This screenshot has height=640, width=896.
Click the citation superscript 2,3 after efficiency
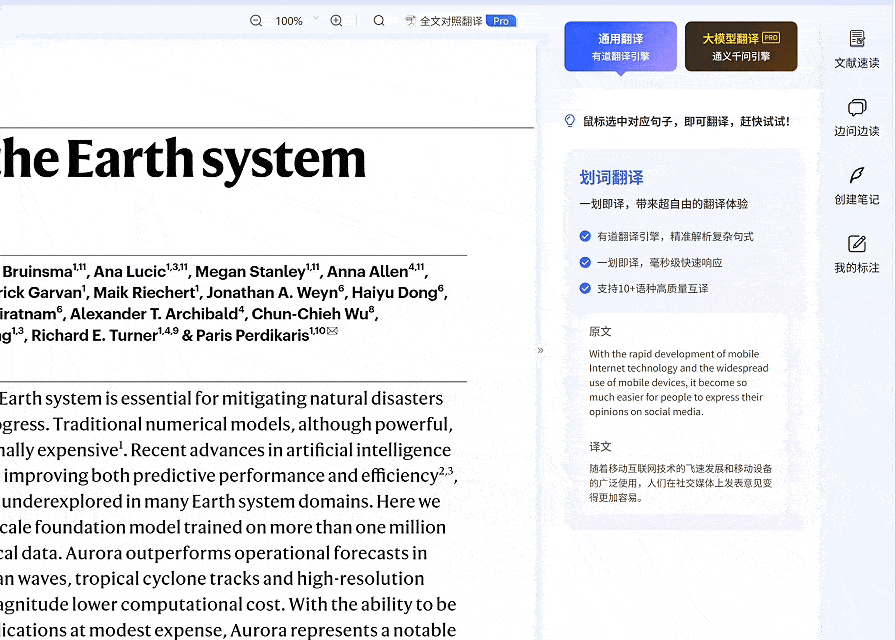(x=446, y=471)
